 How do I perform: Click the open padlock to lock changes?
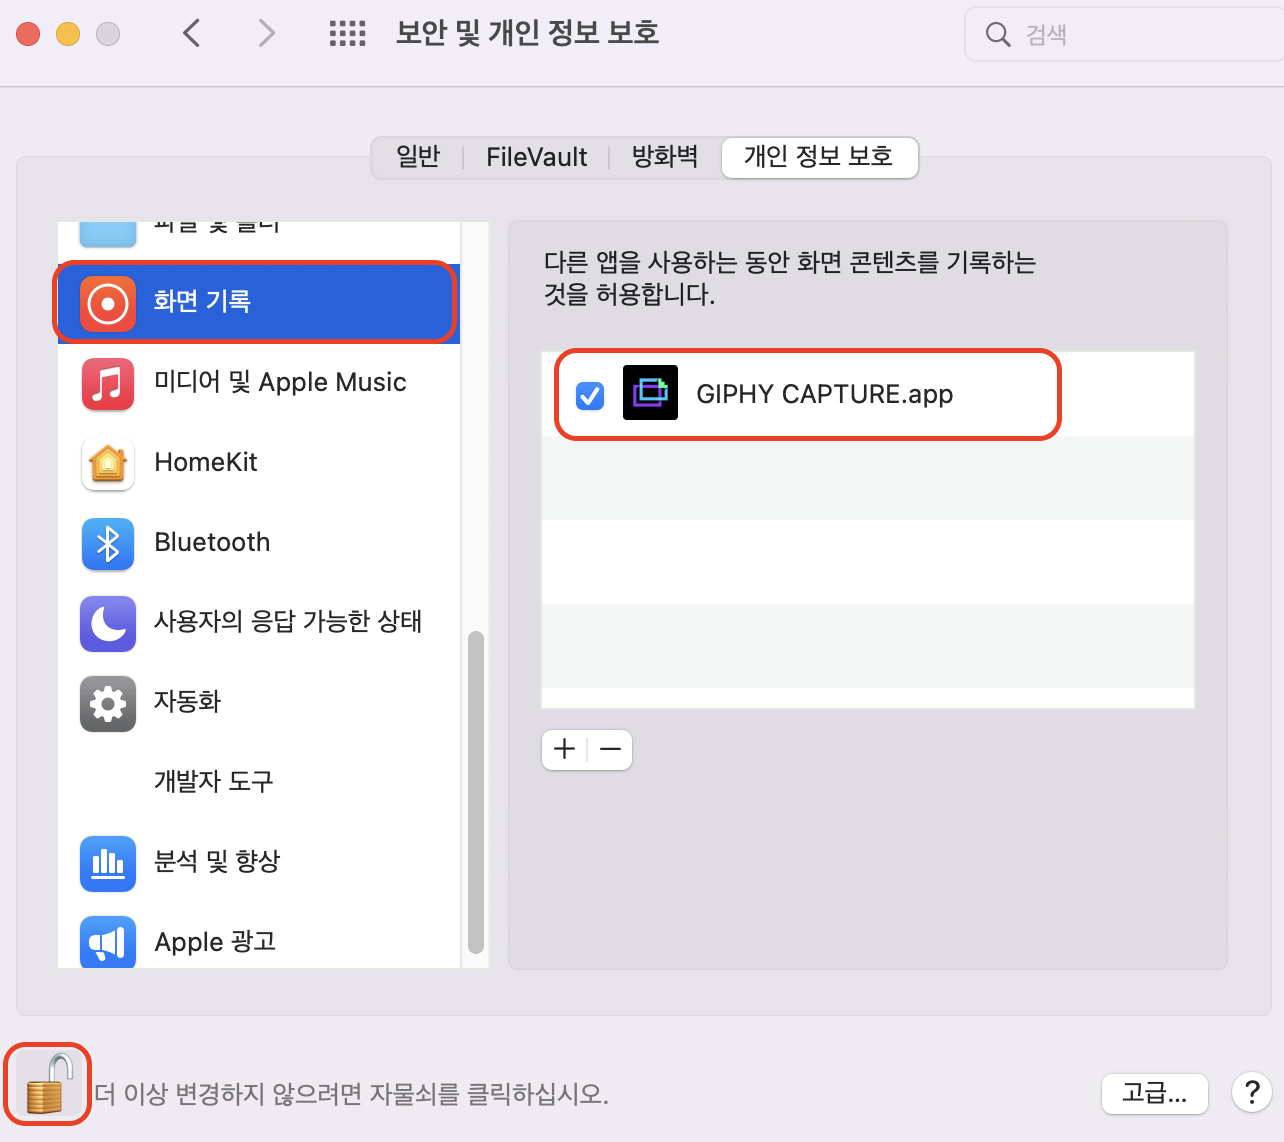click(x=48, y=1084)
